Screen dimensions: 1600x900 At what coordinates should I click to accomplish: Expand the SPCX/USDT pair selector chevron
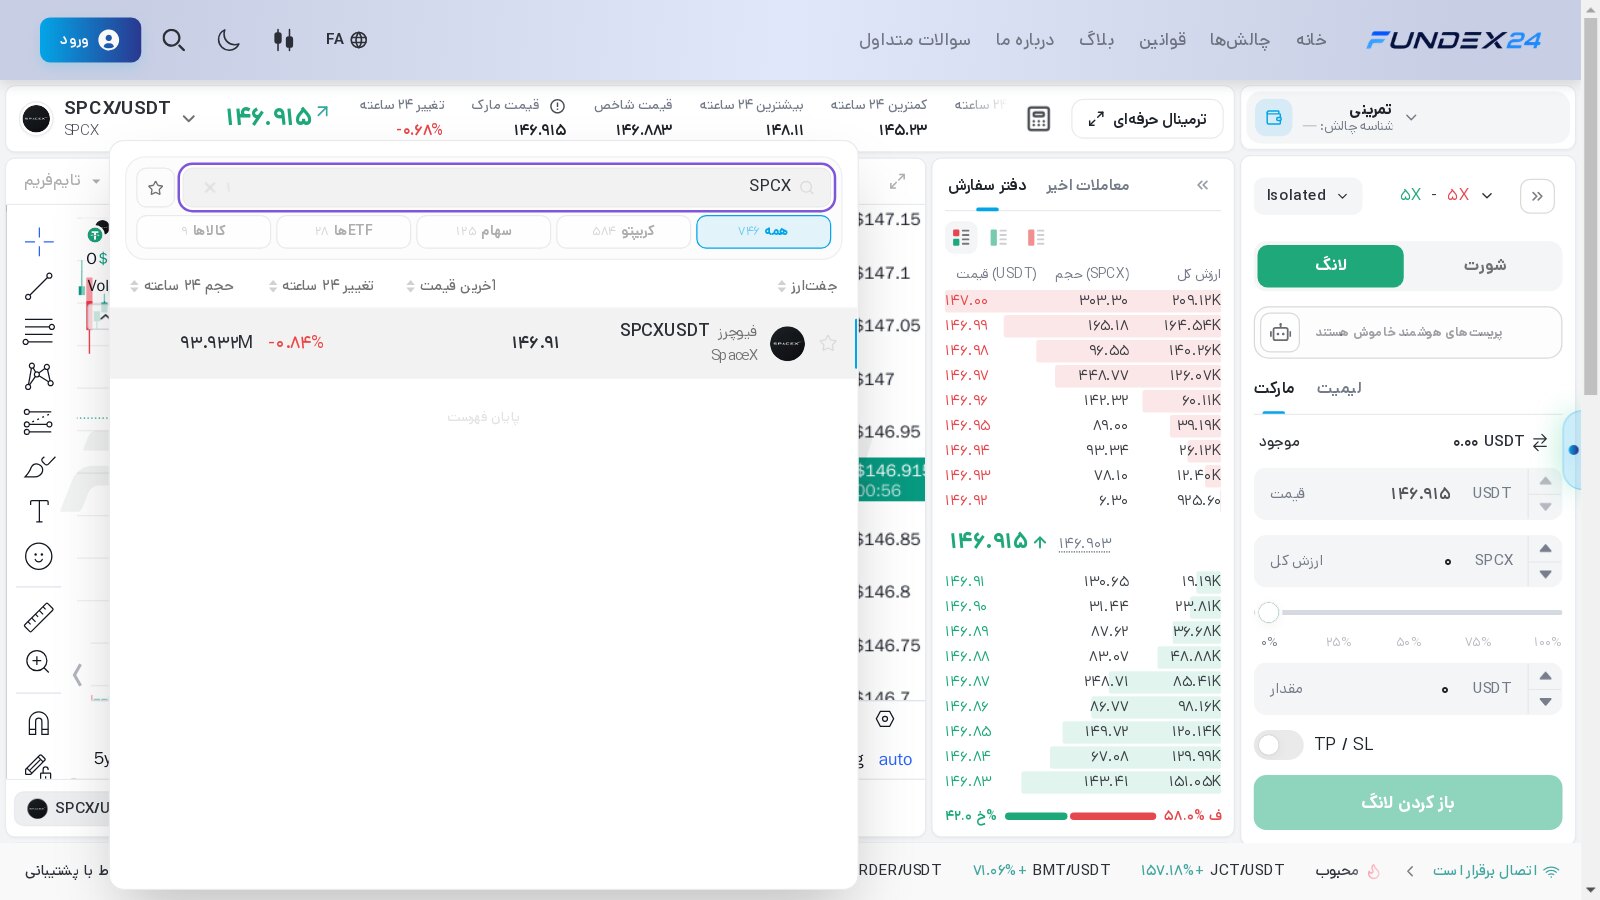click(x=189, y=119)
